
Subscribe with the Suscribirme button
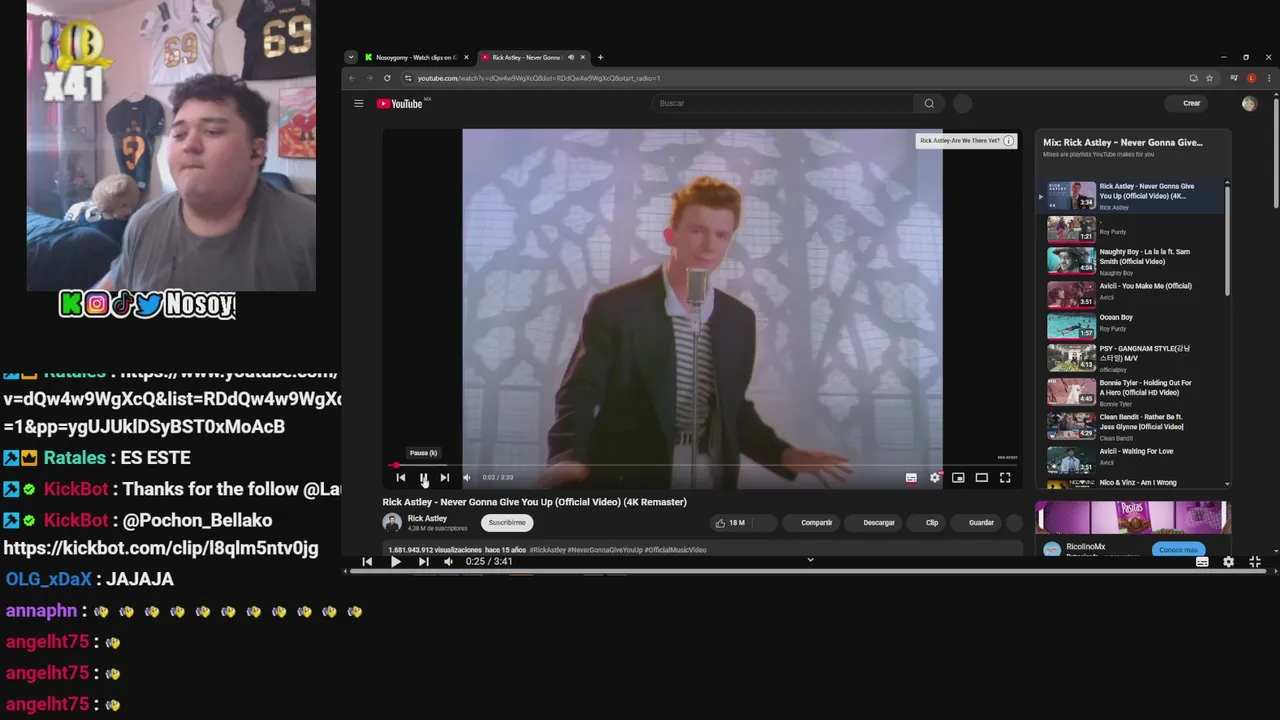(507, 522)
